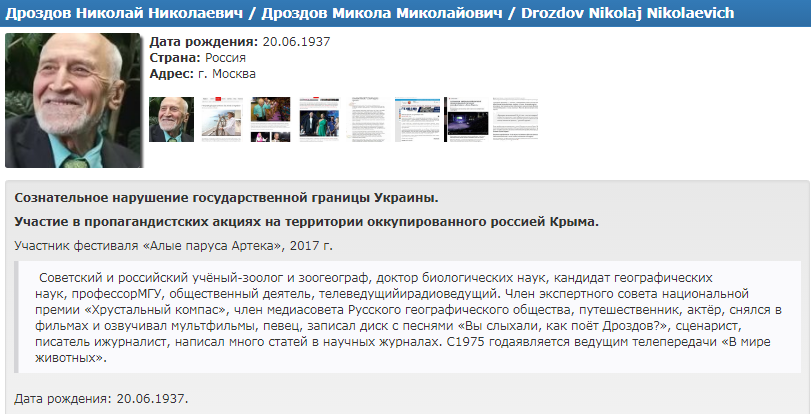View thumbnail with man in teal shirt
This screenshot has height=414, width=811.
270,120
